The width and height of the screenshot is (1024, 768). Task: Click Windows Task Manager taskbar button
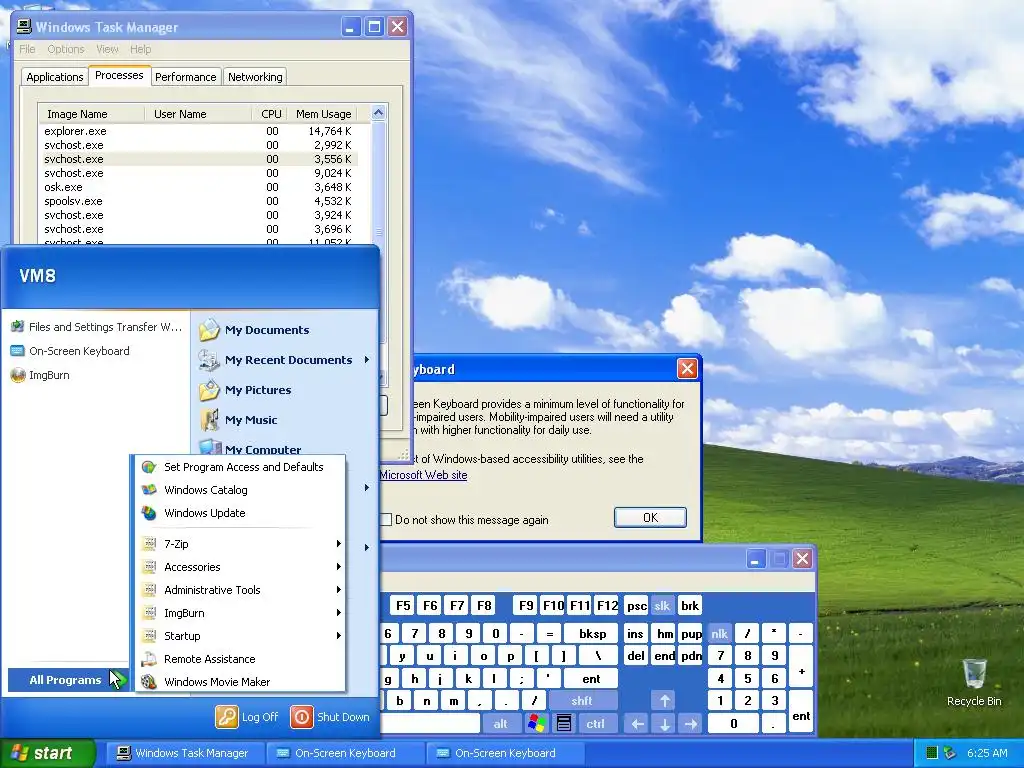pyautogui.click(x=184, y=753)
